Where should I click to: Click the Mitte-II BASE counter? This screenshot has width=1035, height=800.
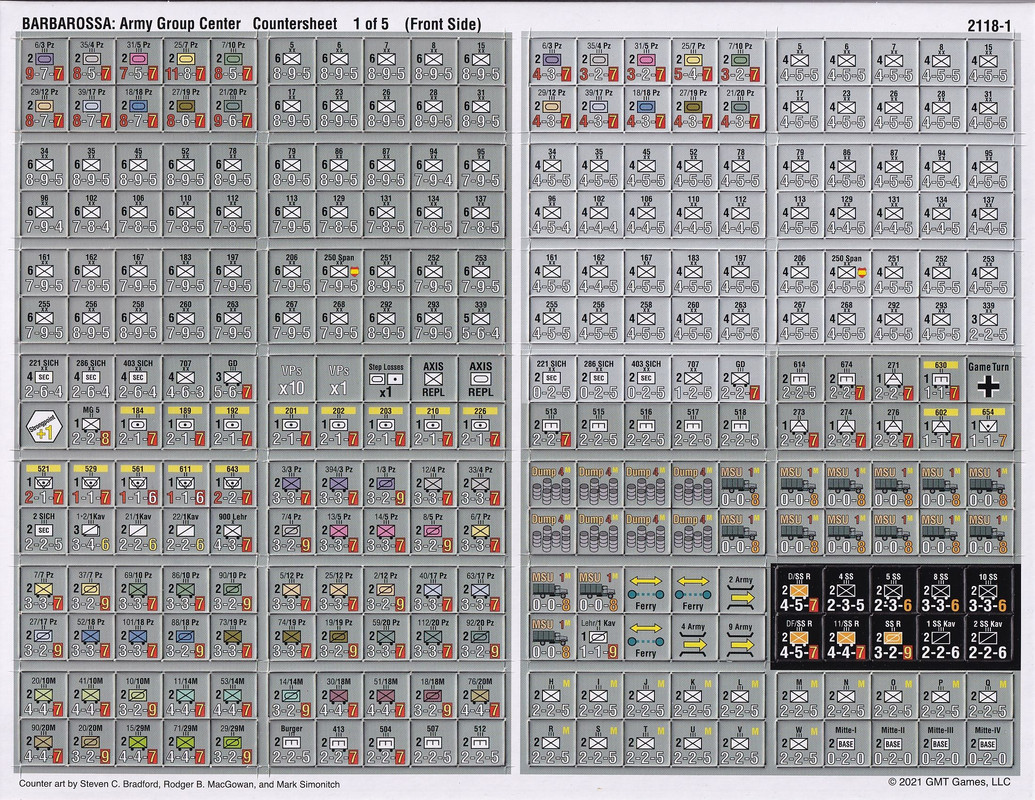[893, 744]
